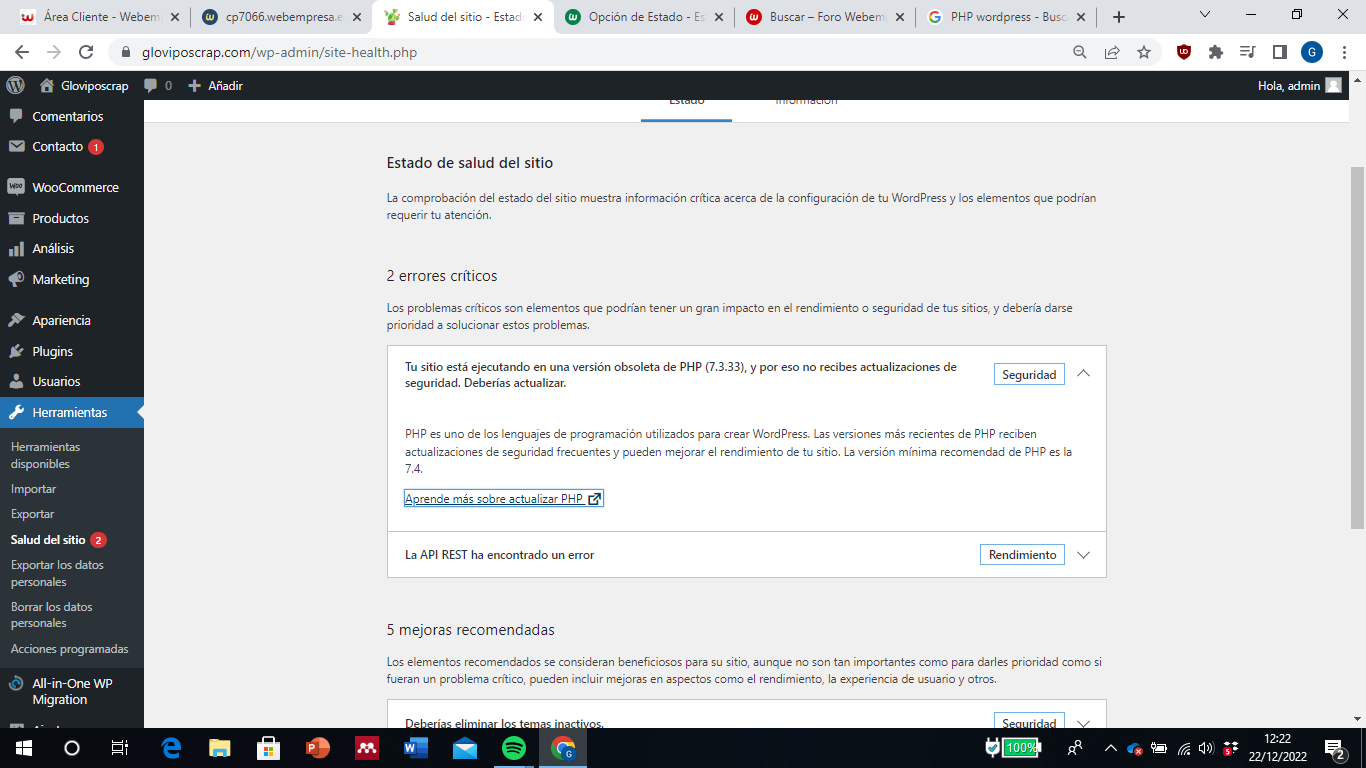Open Herramientas disponibles submenu
The image size is (1366, 768).
coord(45,455)
